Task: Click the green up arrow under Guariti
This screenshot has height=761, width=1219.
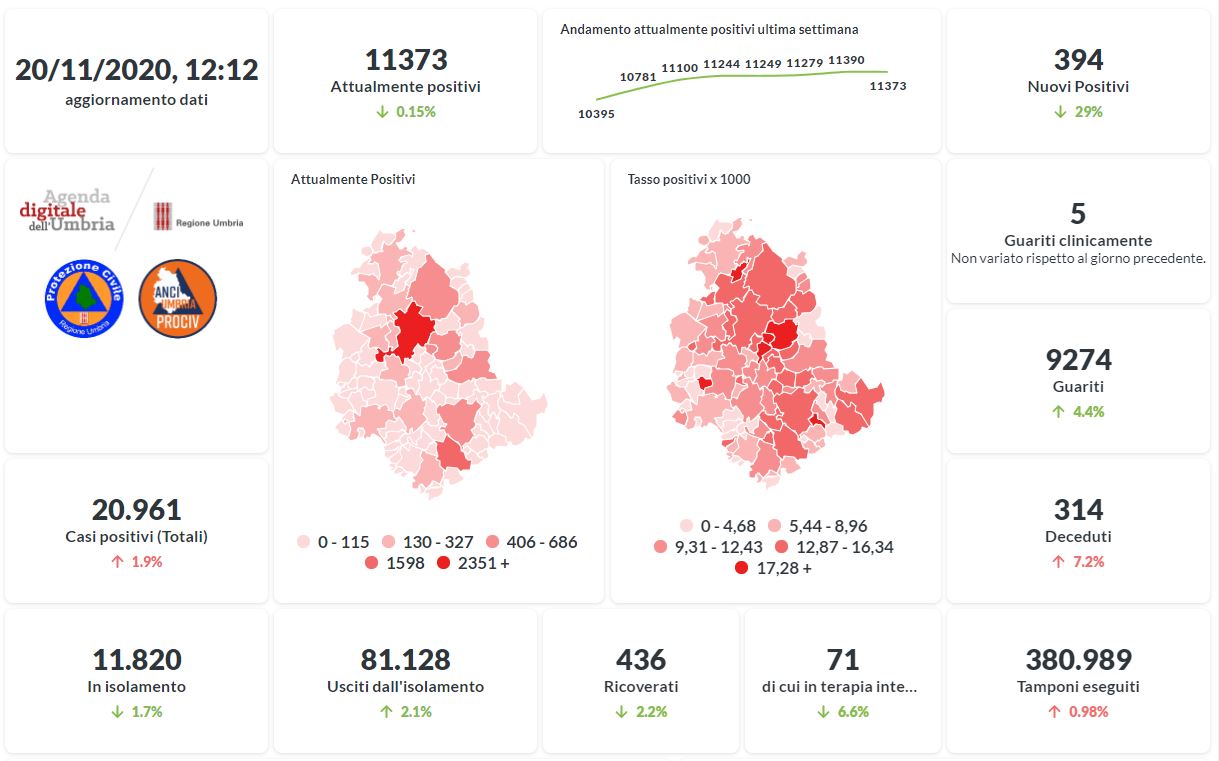Action: click(1059, 412)
